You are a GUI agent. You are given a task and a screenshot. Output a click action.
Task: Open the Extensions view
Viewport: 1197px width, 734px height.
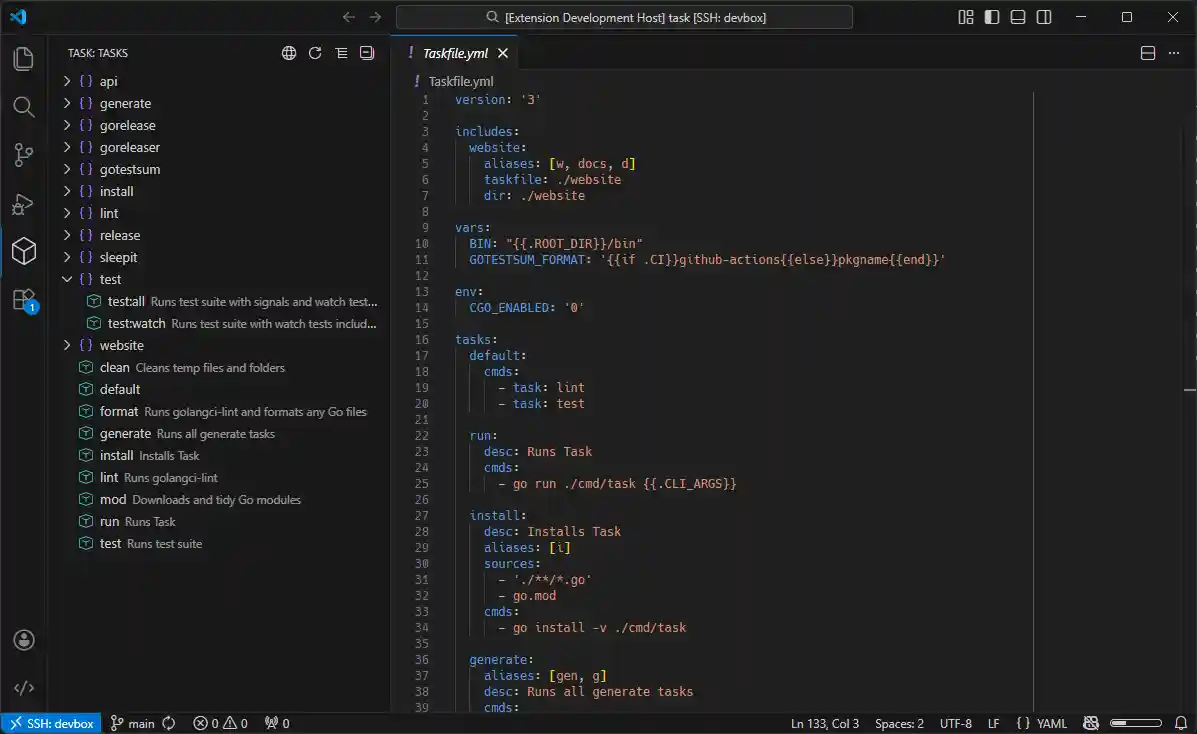[23, 300]
